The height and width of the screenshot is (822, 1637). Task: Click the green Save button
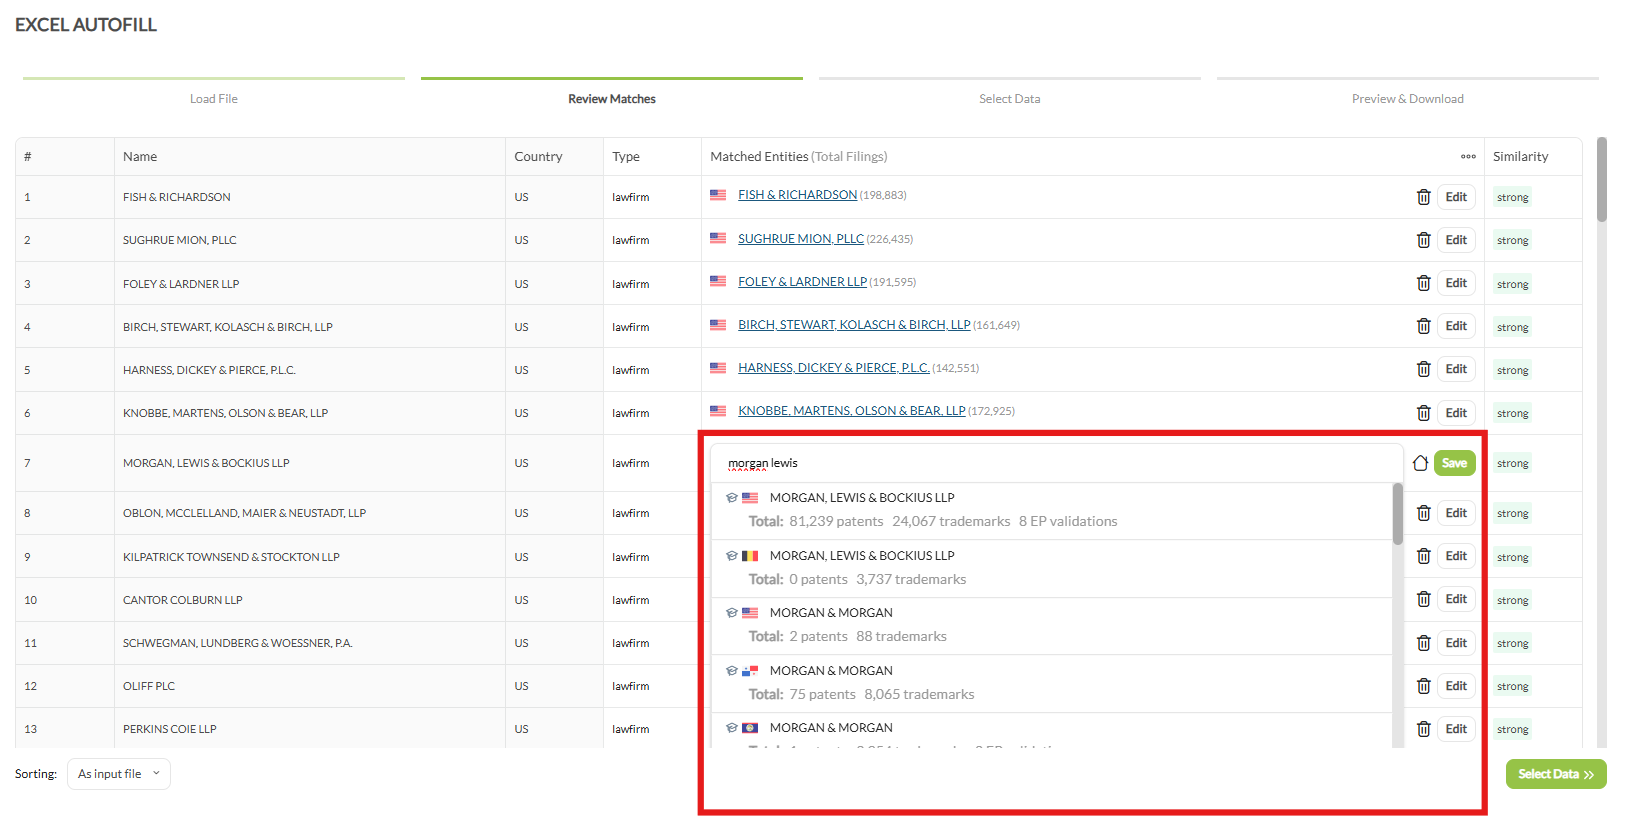tap(1455, 463)
